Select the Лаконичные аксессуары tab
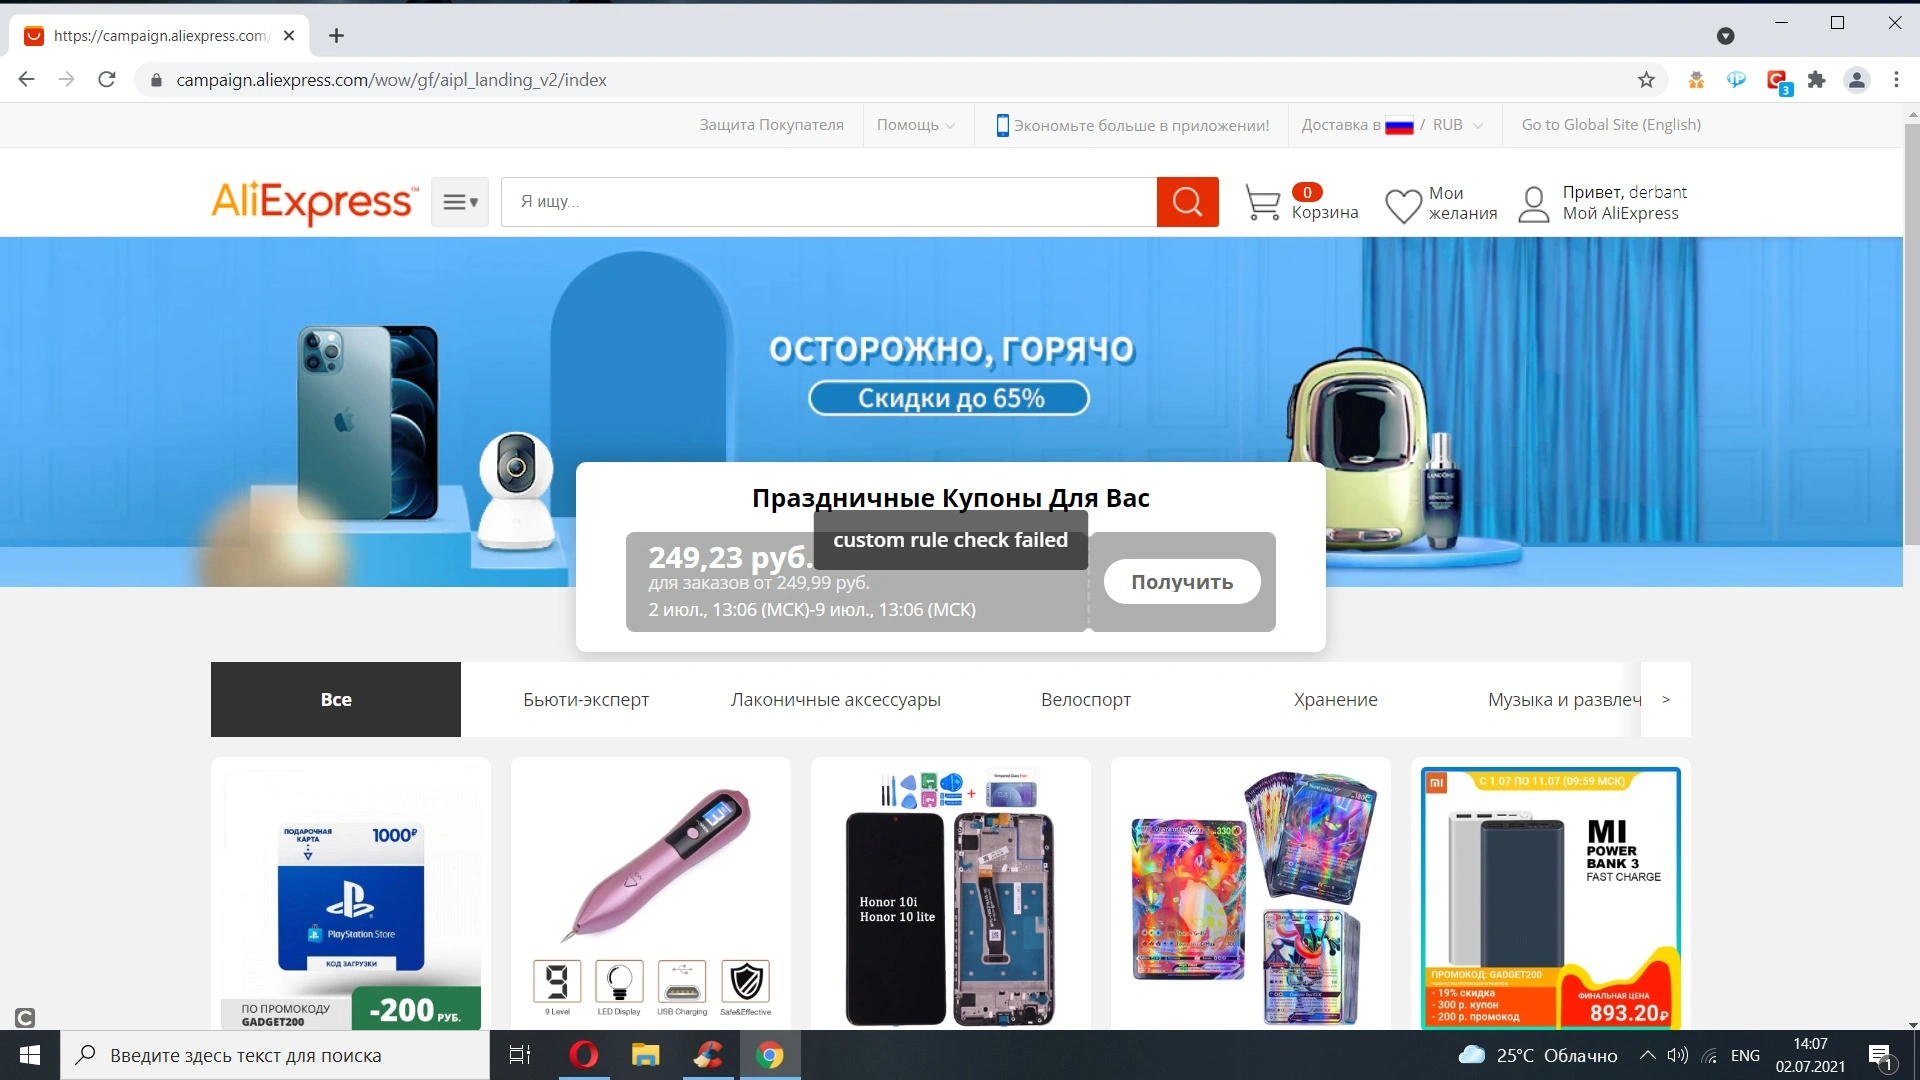The width and height of the screenshot is (1920, 1080). click(836, 699)
